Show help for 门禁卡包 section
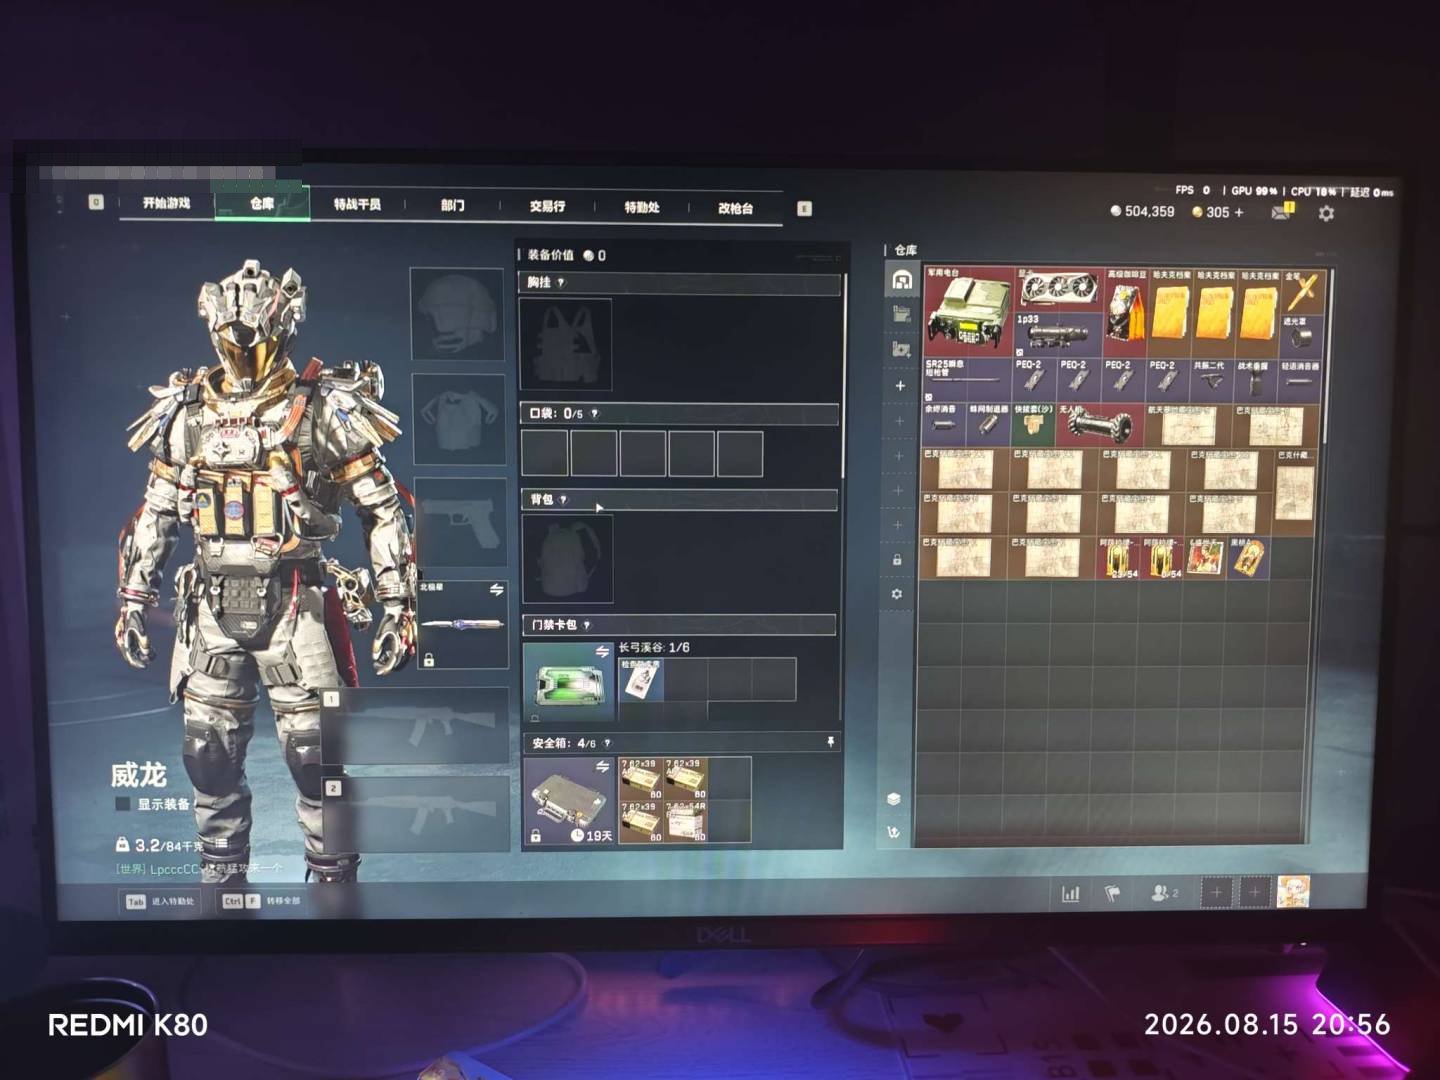Image resolution: width=1440 pixels, height=1080 pixels. pyautogui.click(x=587, y=625)
